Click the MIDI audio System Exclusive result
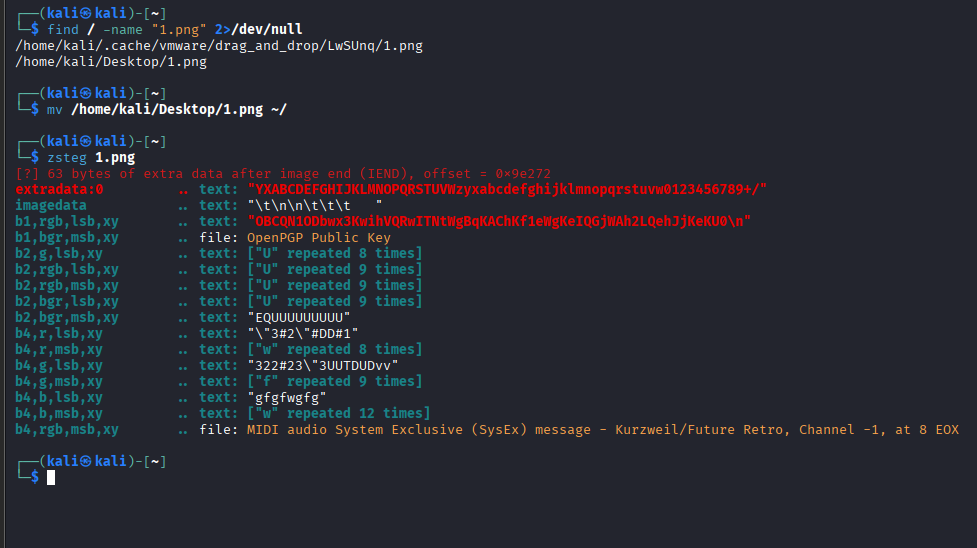977x548 pixels. tap(603, 430)
